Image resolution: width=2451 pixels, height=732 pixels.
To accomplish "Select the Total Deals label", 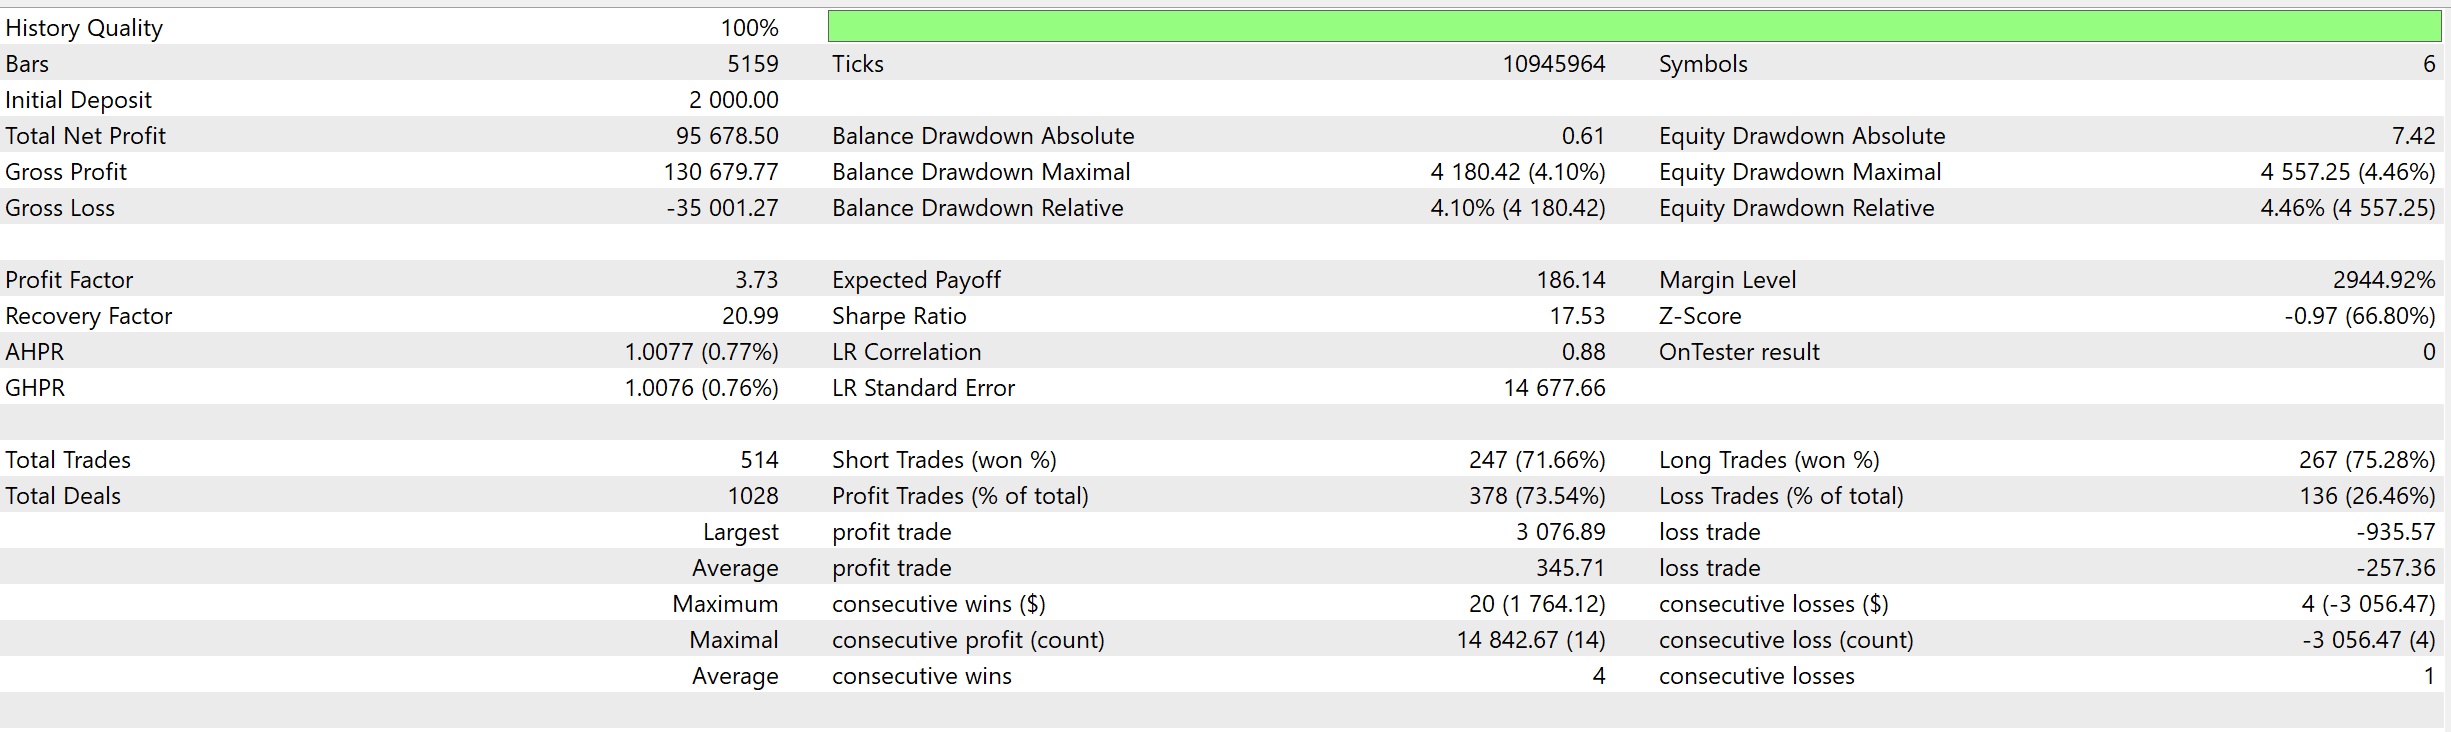I will coord(63,496).
